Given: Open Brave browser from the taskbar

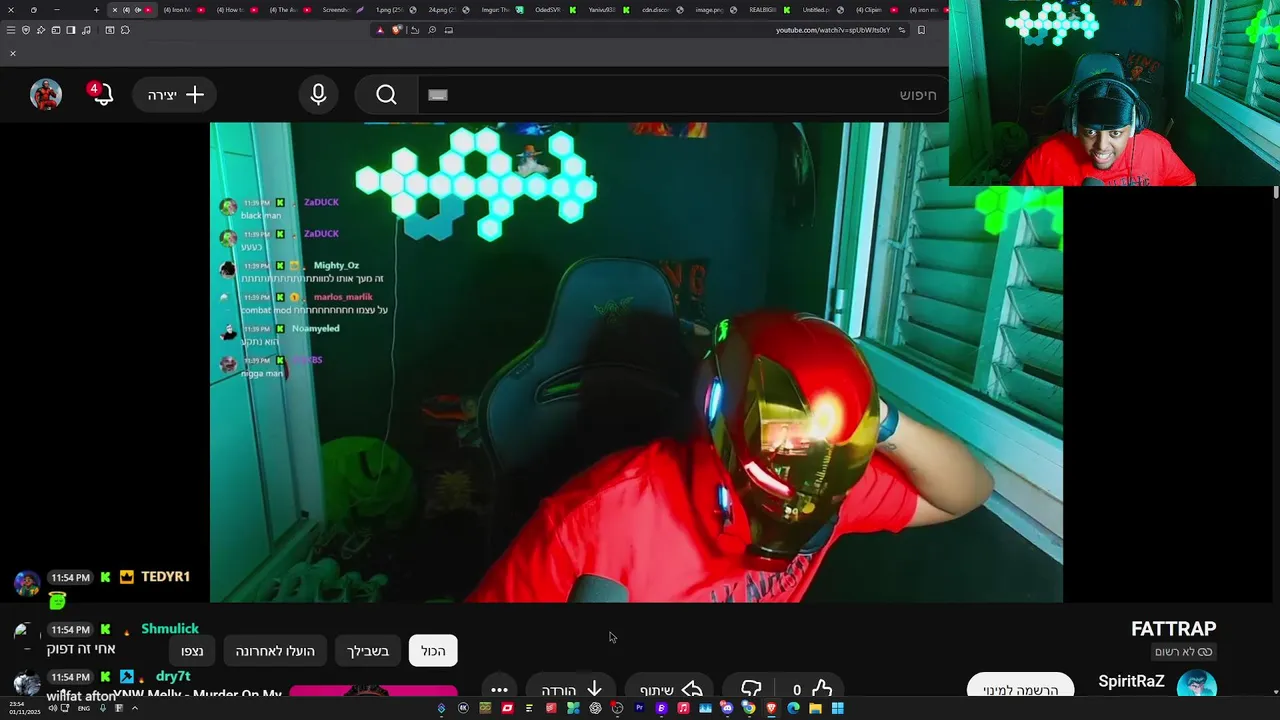Looking at the screenshot, I should [771, 708].
